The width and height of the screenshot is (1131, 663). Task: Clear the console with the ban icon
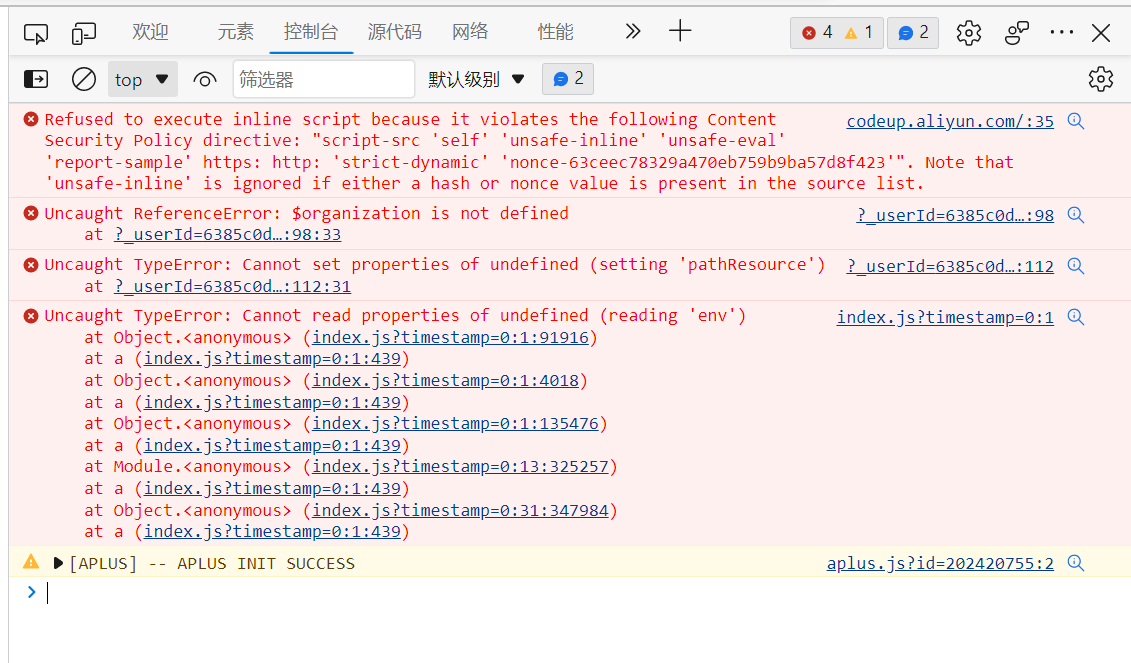coord(84,79)
